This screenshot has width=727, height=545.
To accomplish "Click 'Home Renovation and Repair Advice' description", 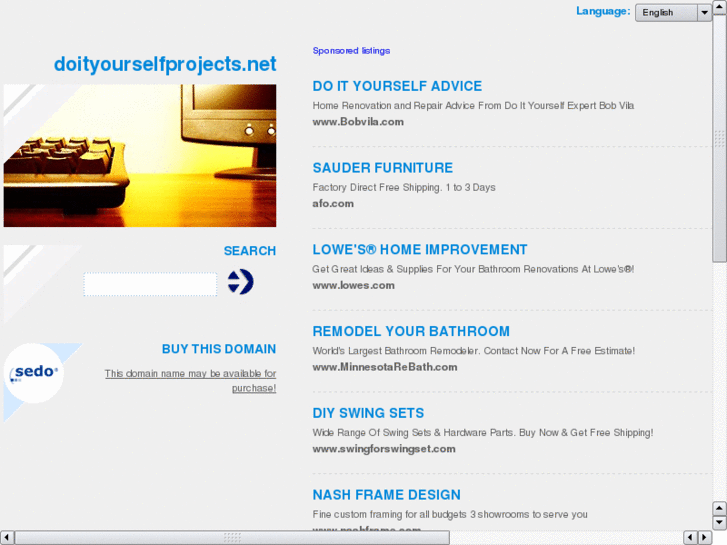I will pos(473,106).
